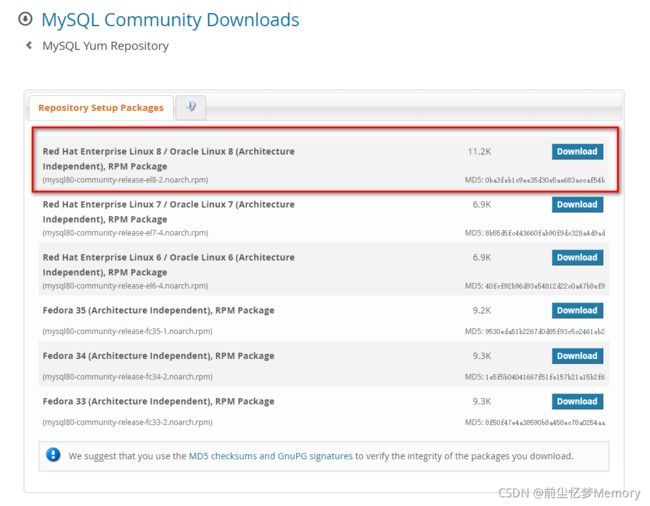Download the Red Hat Enterprise Linux 8 package
The width and height of the screenshot is (650, 506).
tap(577, 152)
